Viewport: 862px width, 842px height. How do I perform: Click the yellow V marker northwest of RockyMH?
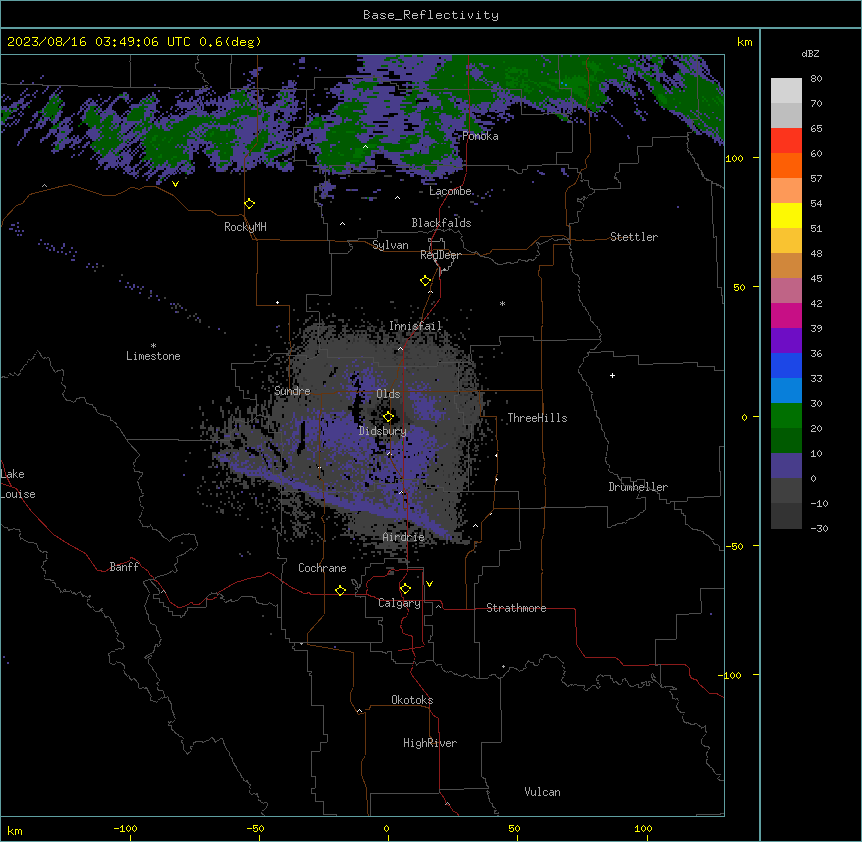tap(175, 184)
